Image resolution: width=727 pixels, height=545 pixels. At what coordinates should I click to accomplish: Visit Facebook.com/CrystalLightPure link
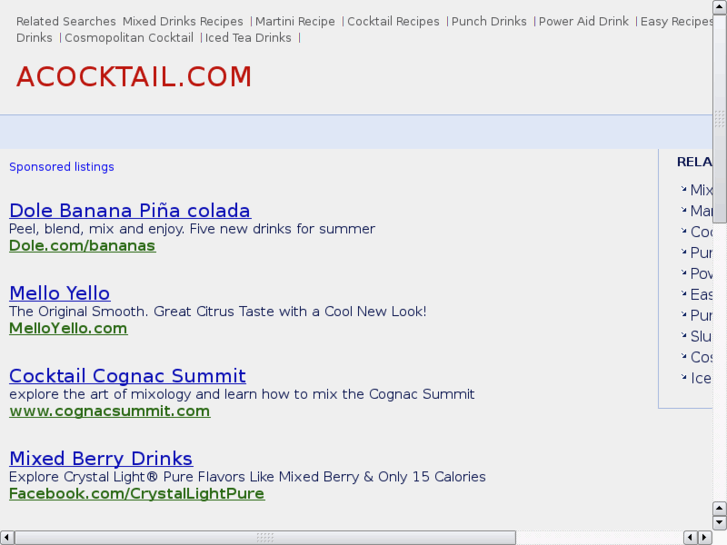click(x=137, y=494)
